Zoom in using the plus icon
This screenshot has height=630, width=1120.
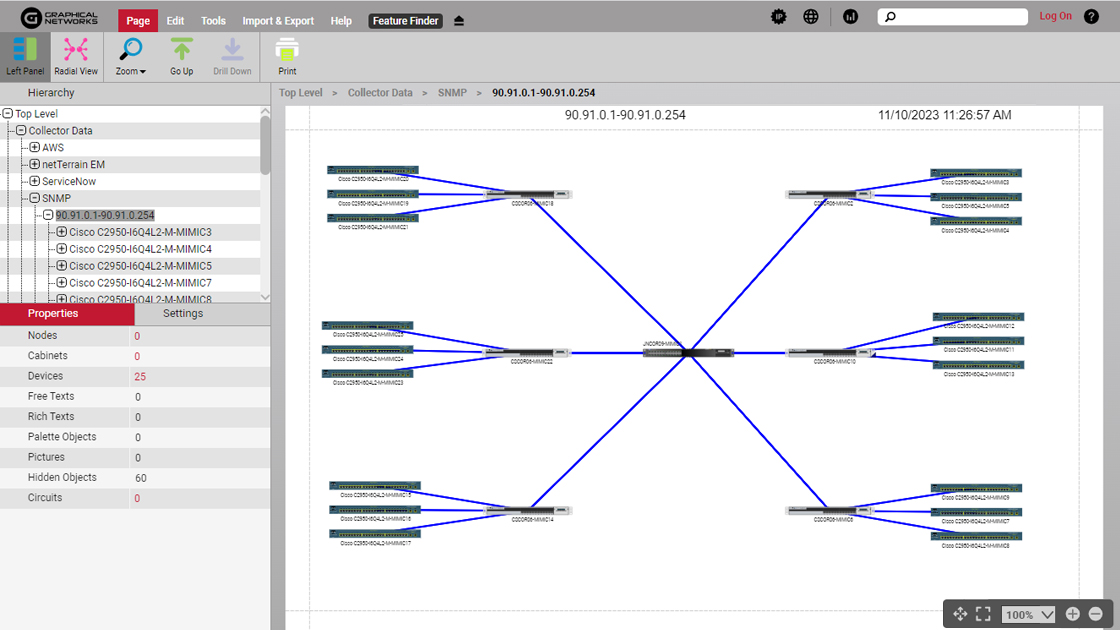coord(1072,614)
